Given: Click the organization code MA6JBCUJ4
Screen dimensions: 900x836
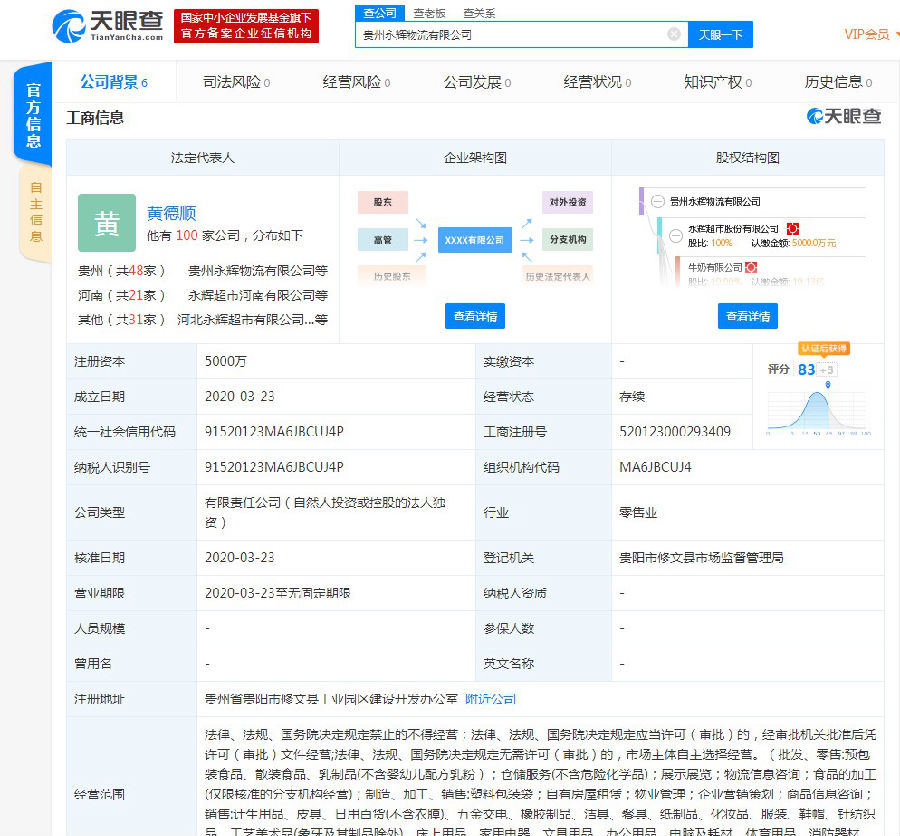Looking at the screenshot, I should click(x=655, y=467).
